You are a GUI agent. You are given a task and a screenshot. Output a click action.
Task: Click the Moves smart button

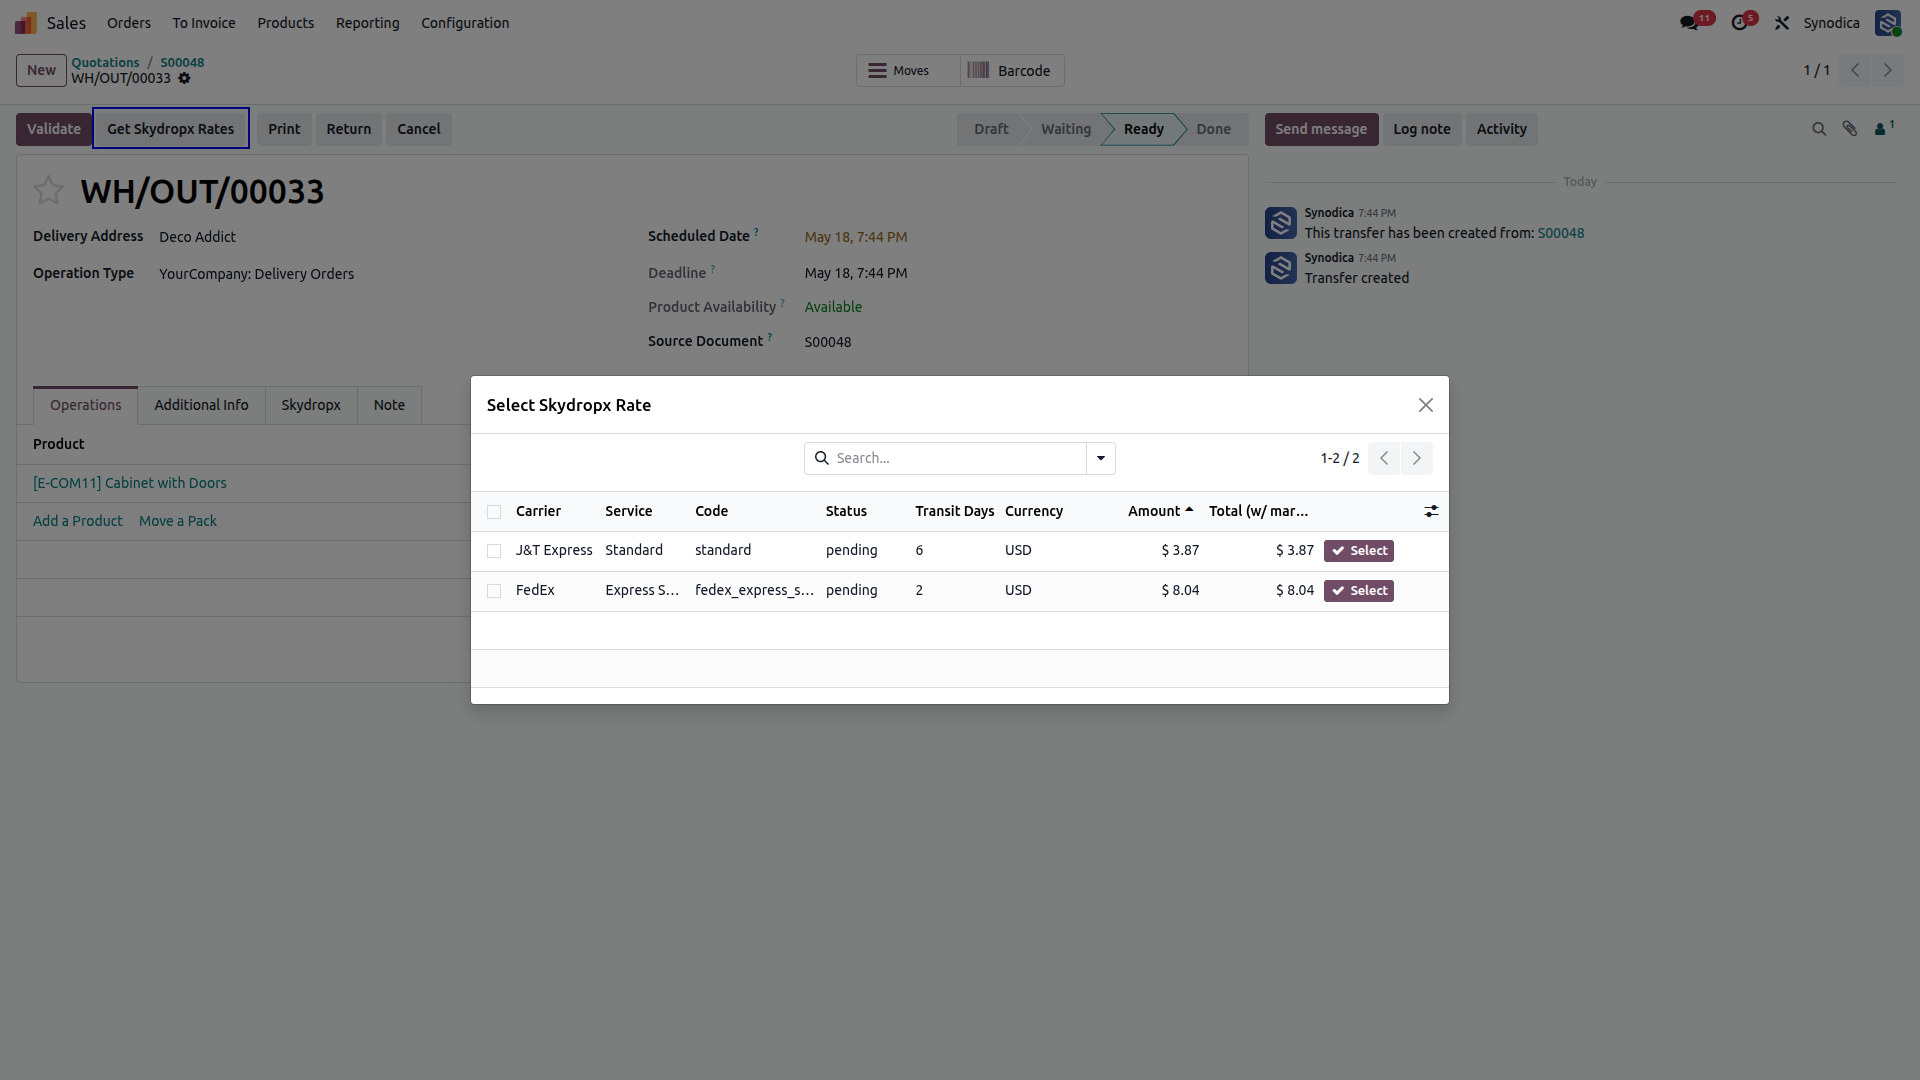(909, 70)
